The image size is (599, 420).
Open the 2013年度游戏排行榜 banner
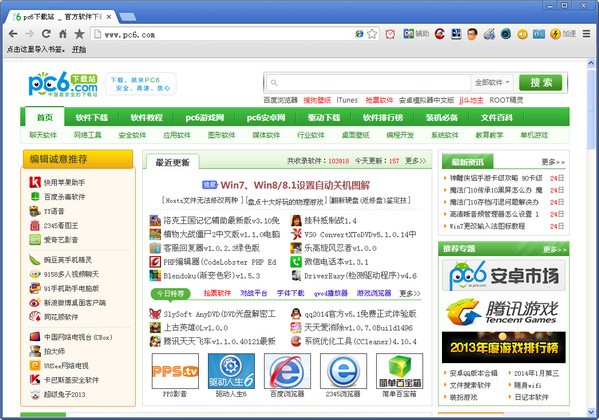(504, 347)
